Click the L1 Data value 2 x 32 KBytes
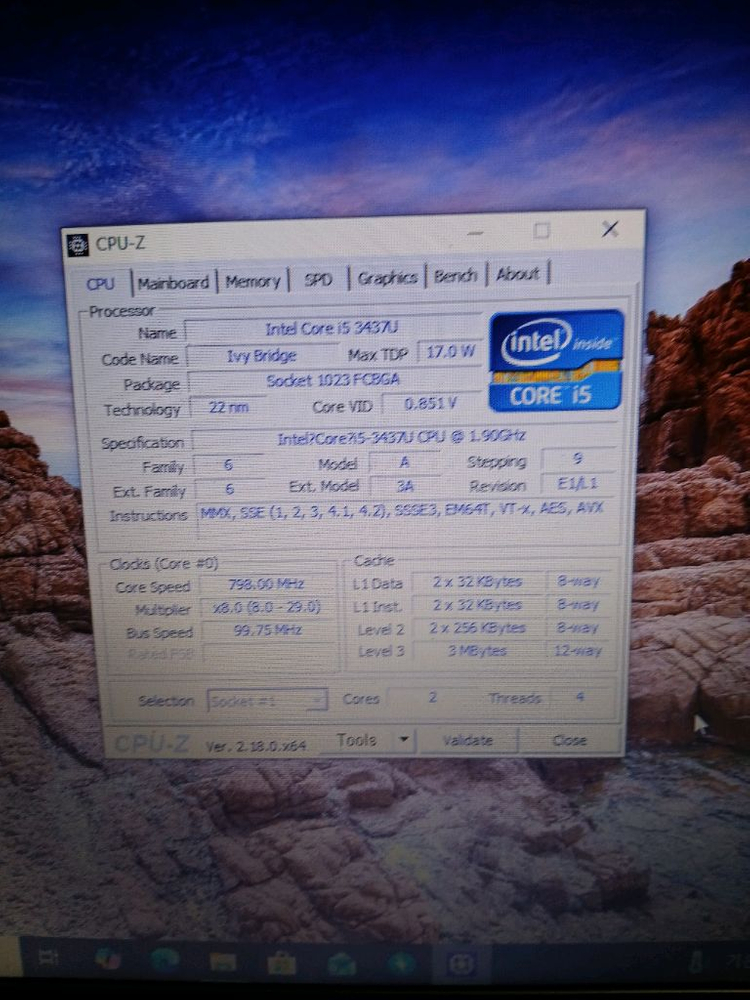Image resolution: width=750 pixels, height=1000 pixels. pos(478,582)
